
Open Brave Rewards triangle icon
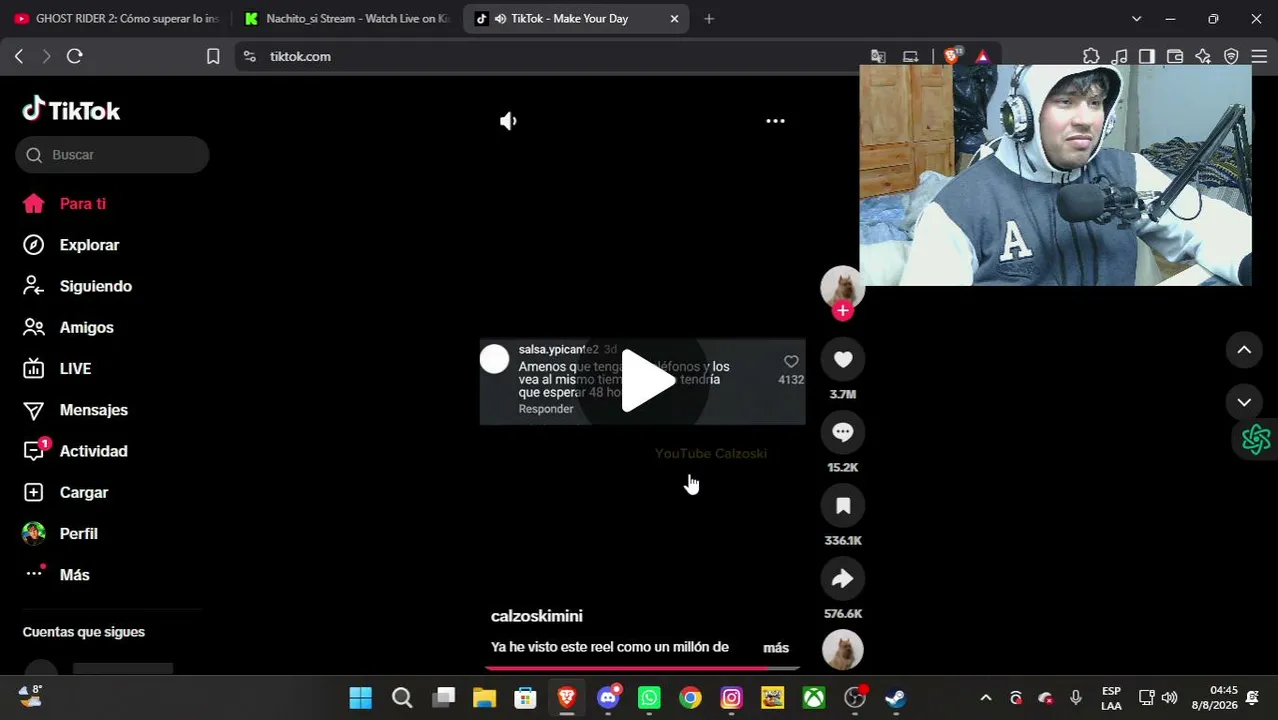pyautogui.click(x=983, y=57)
